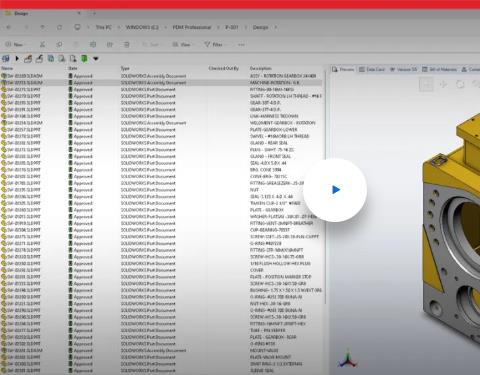Click P-001 in the breadcrumb path
This screenshot has width=480, height=375.
232,27
